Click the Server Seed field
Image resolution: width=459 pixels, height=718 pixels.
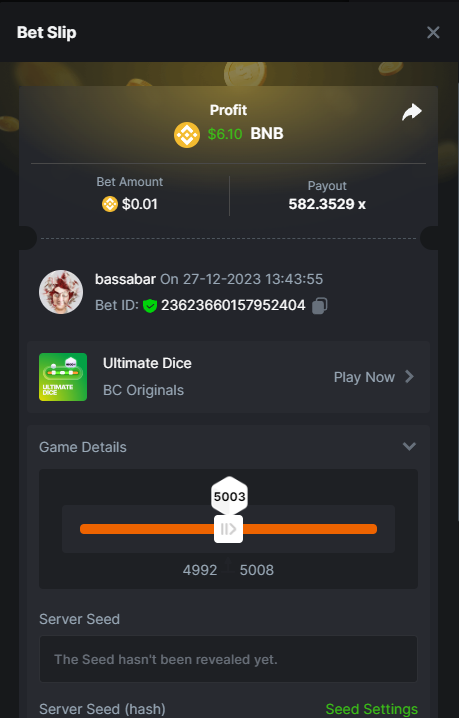tap(228, 659)
